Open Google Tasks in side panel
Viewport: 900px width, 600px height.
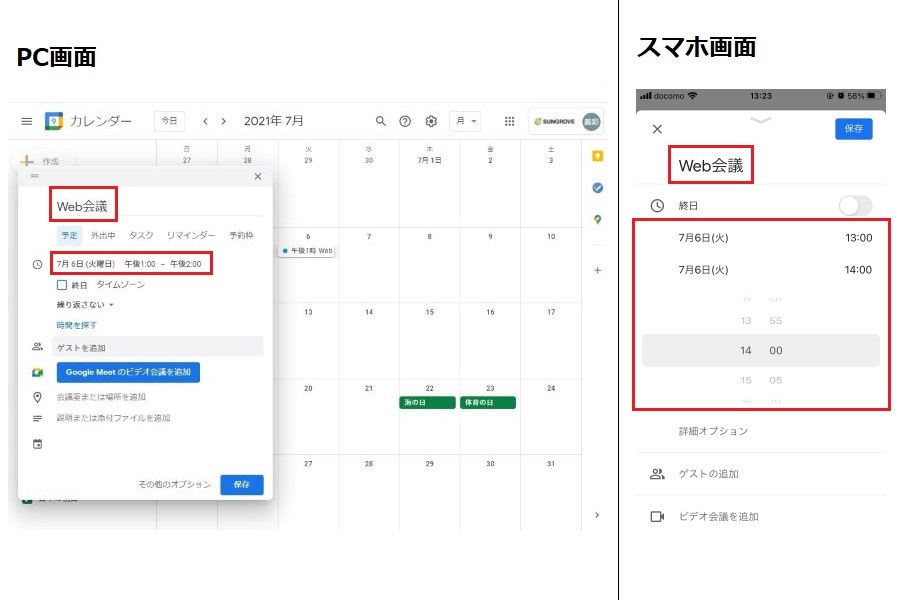pyautogui.click(x=597, y=188)
